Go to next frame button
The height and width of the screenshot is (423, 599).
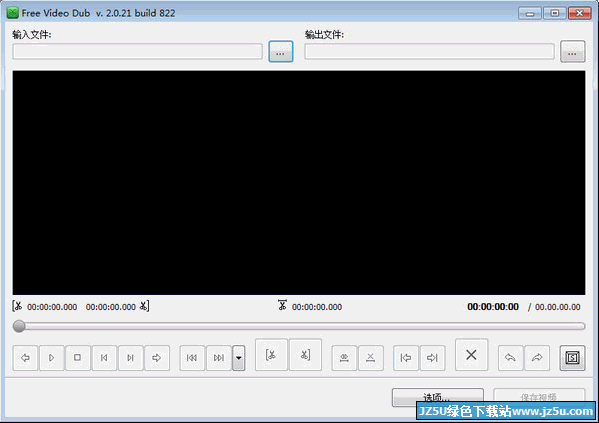pyautogui.click(x=131, y=358)
